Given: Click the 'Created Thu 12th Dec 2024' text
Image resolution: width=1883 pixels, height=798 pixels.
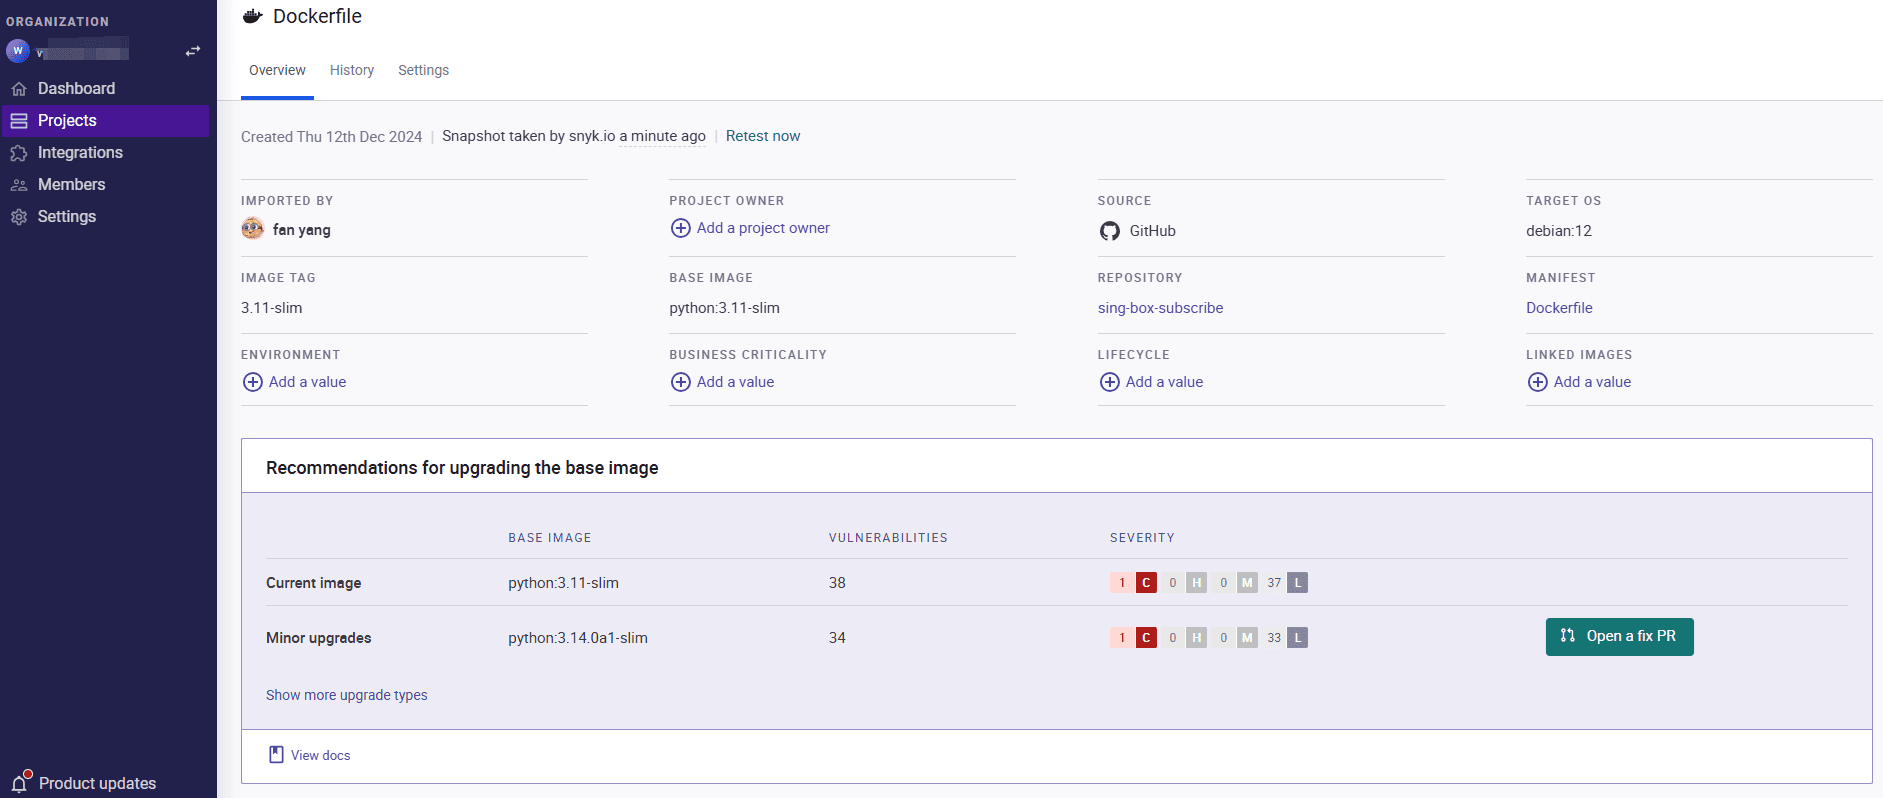Looking at the screenshot, I should [331, 137].
